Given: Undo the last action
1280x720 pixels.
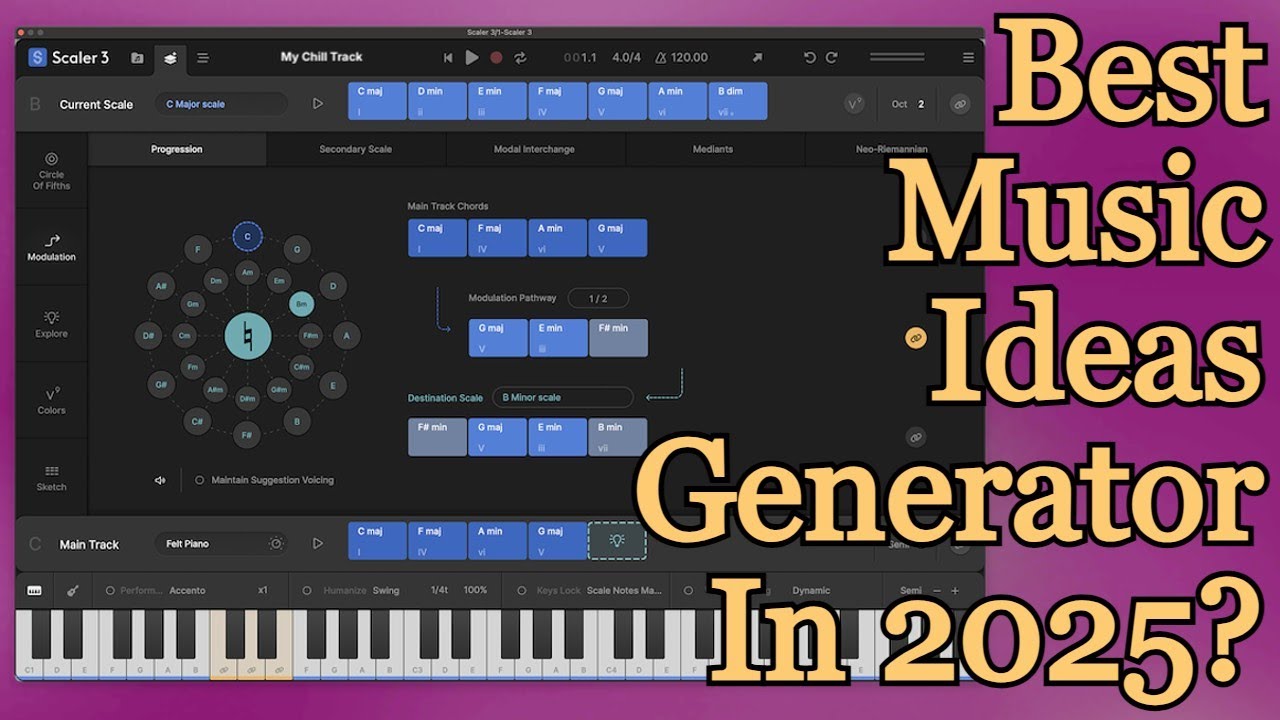Looking at the screenshot, I should click(810, 58).
